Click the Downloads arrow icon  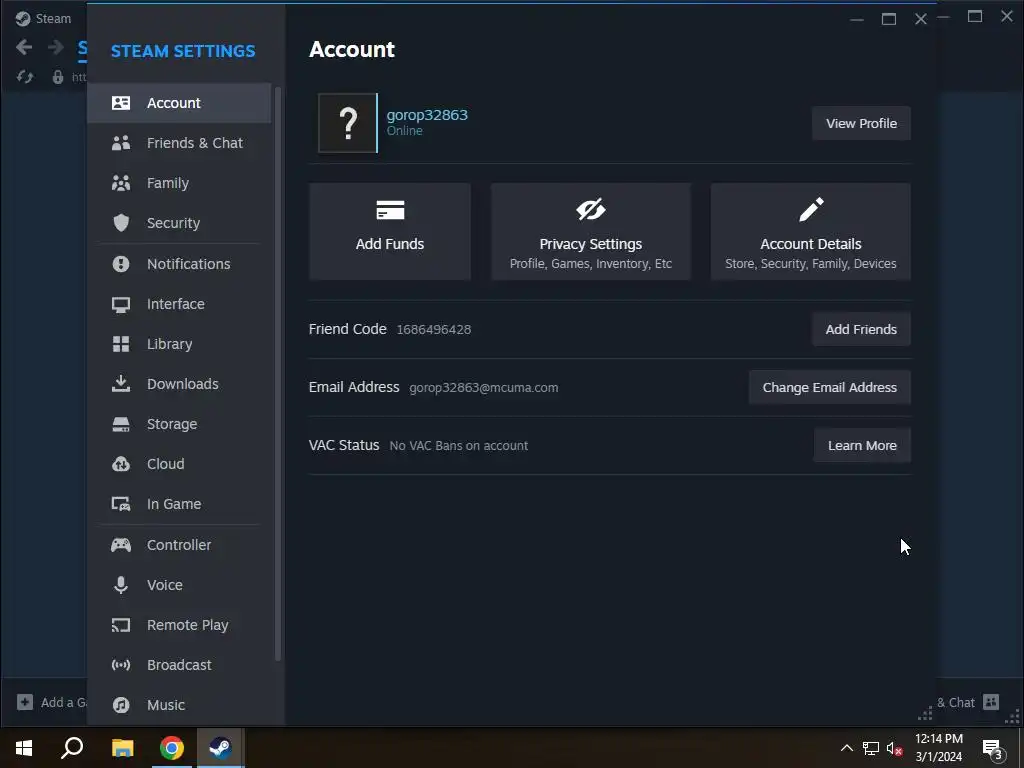[121, 384]
